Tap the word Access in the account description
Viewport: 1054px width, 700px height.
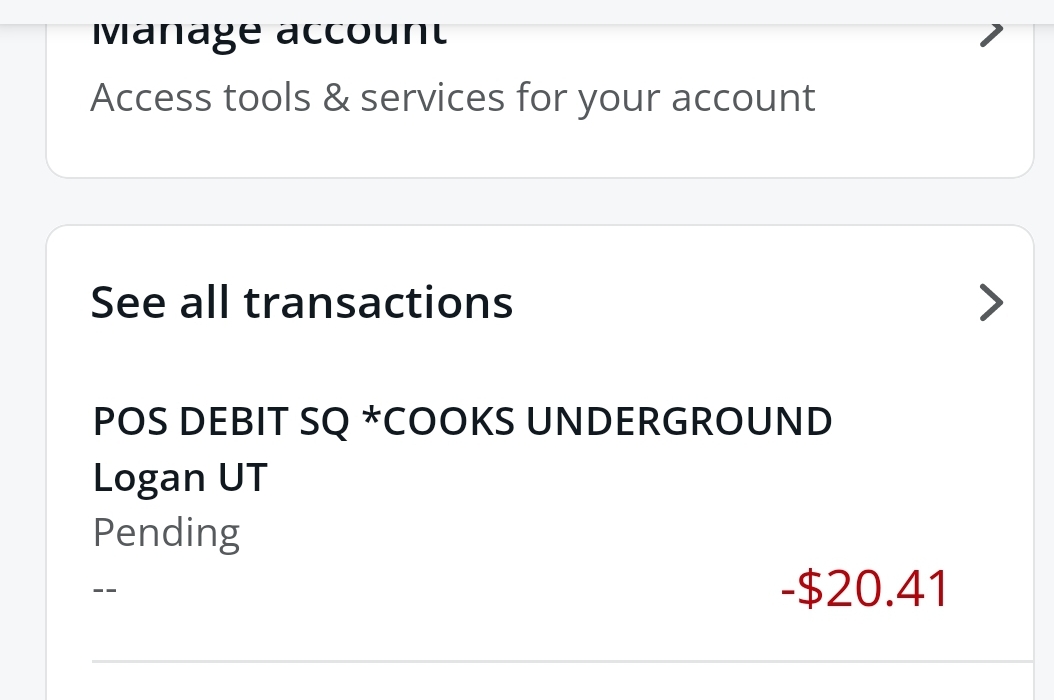(150, 98)
